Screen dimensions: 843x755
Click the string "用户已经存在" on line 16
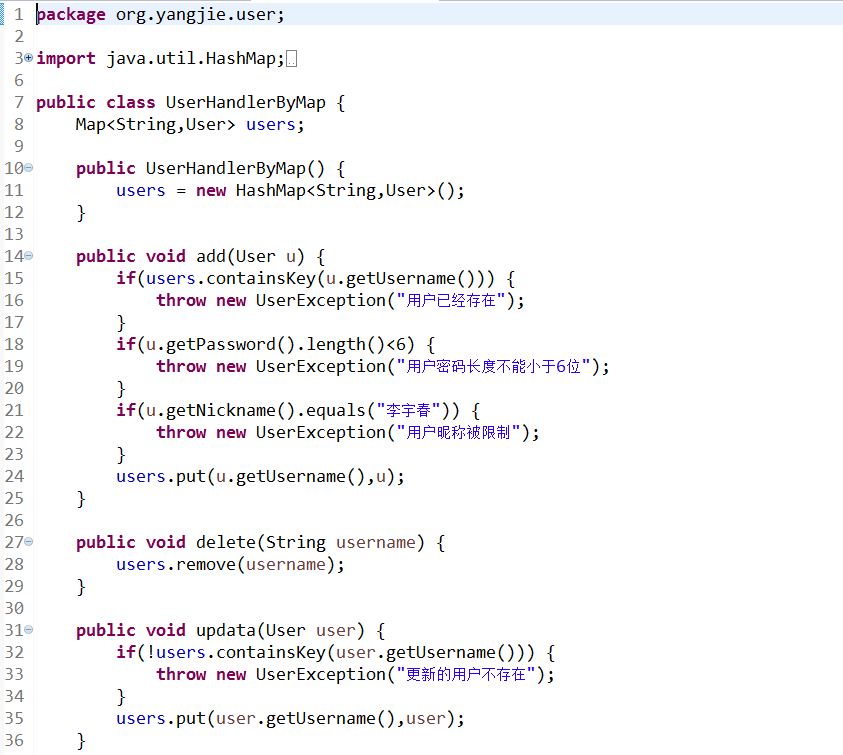(x=451, y=301)
